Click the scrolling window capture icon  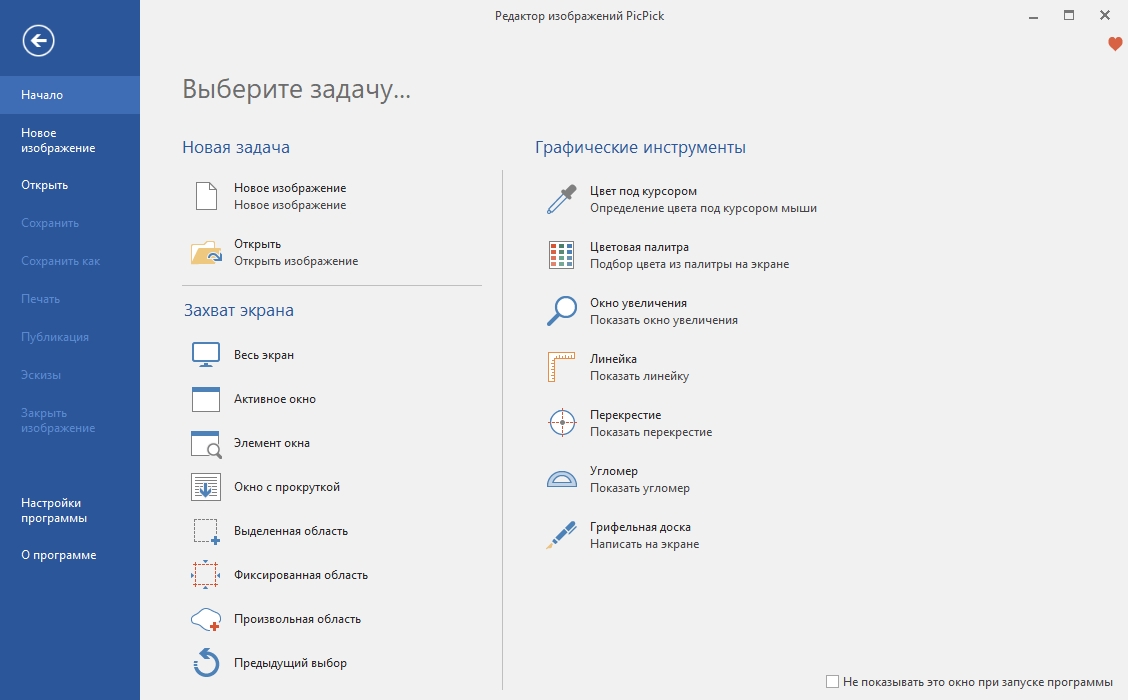[205, 487]
